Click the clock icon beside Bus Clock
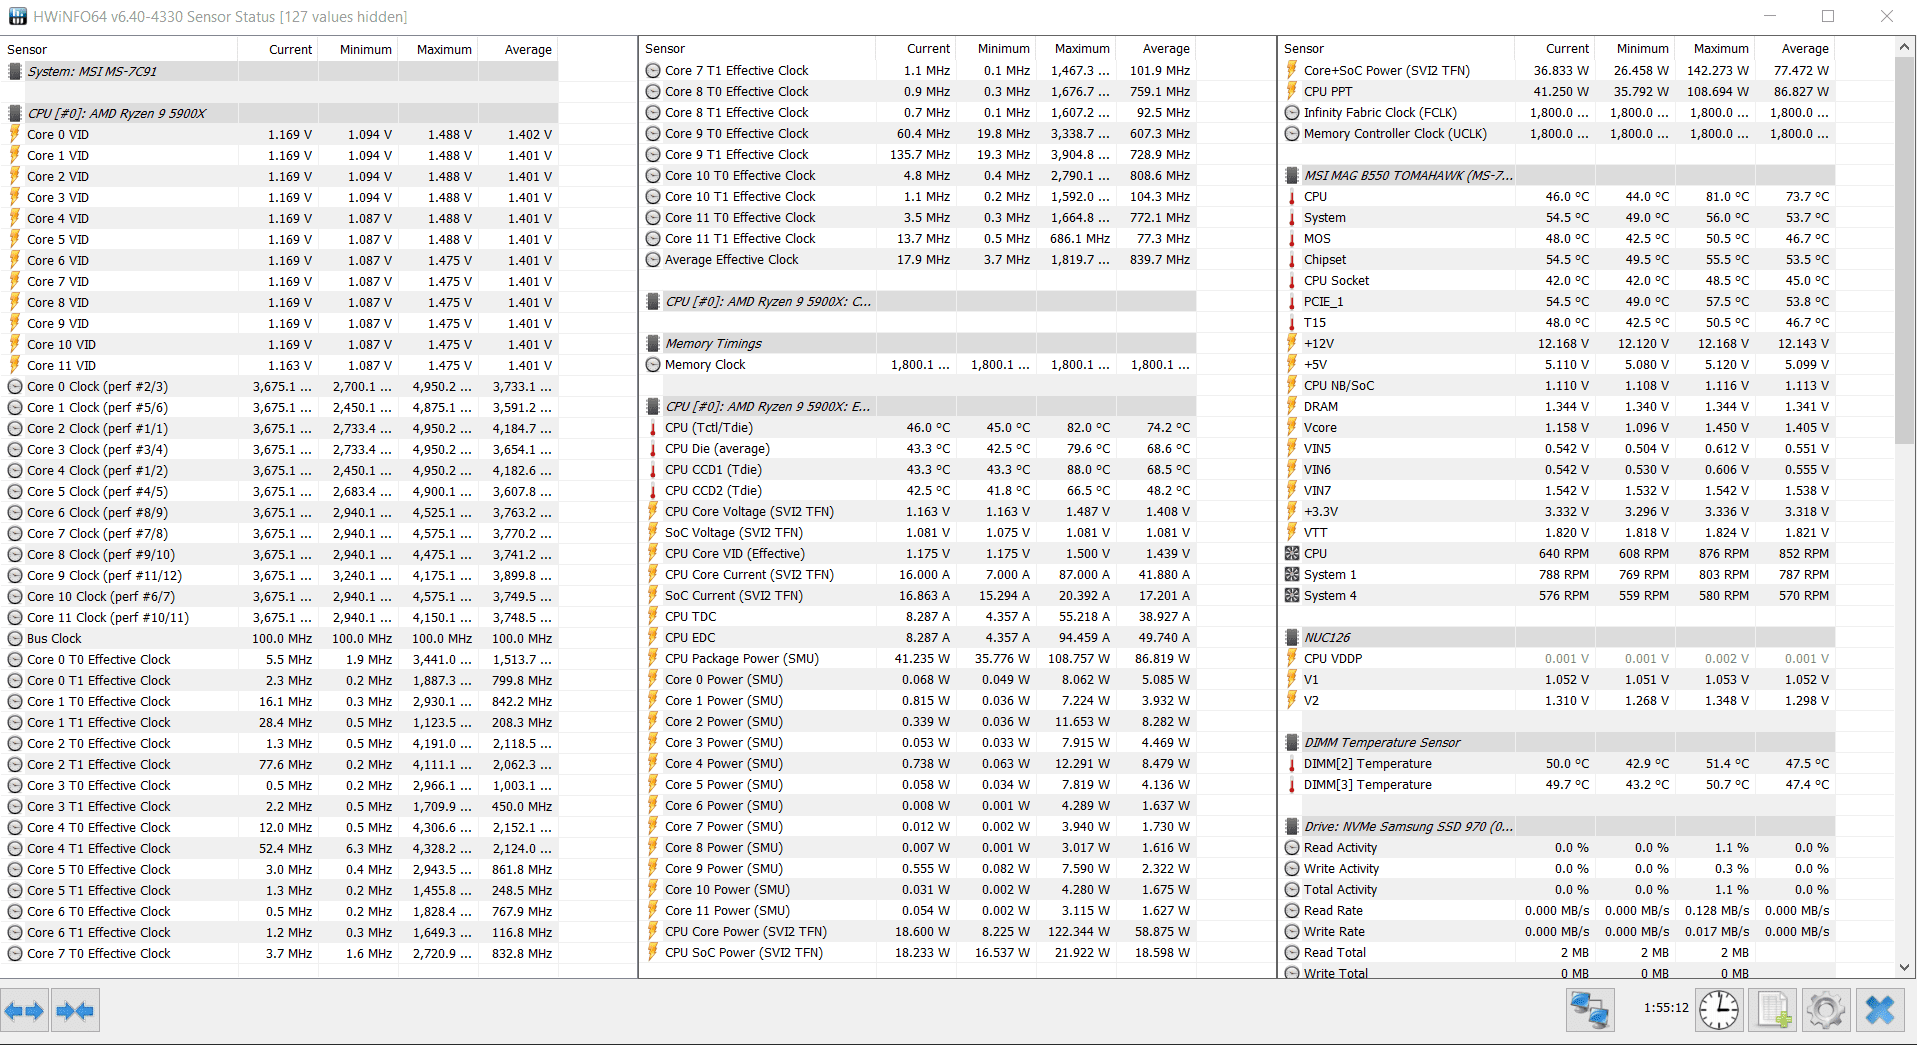 pos(15,638)
